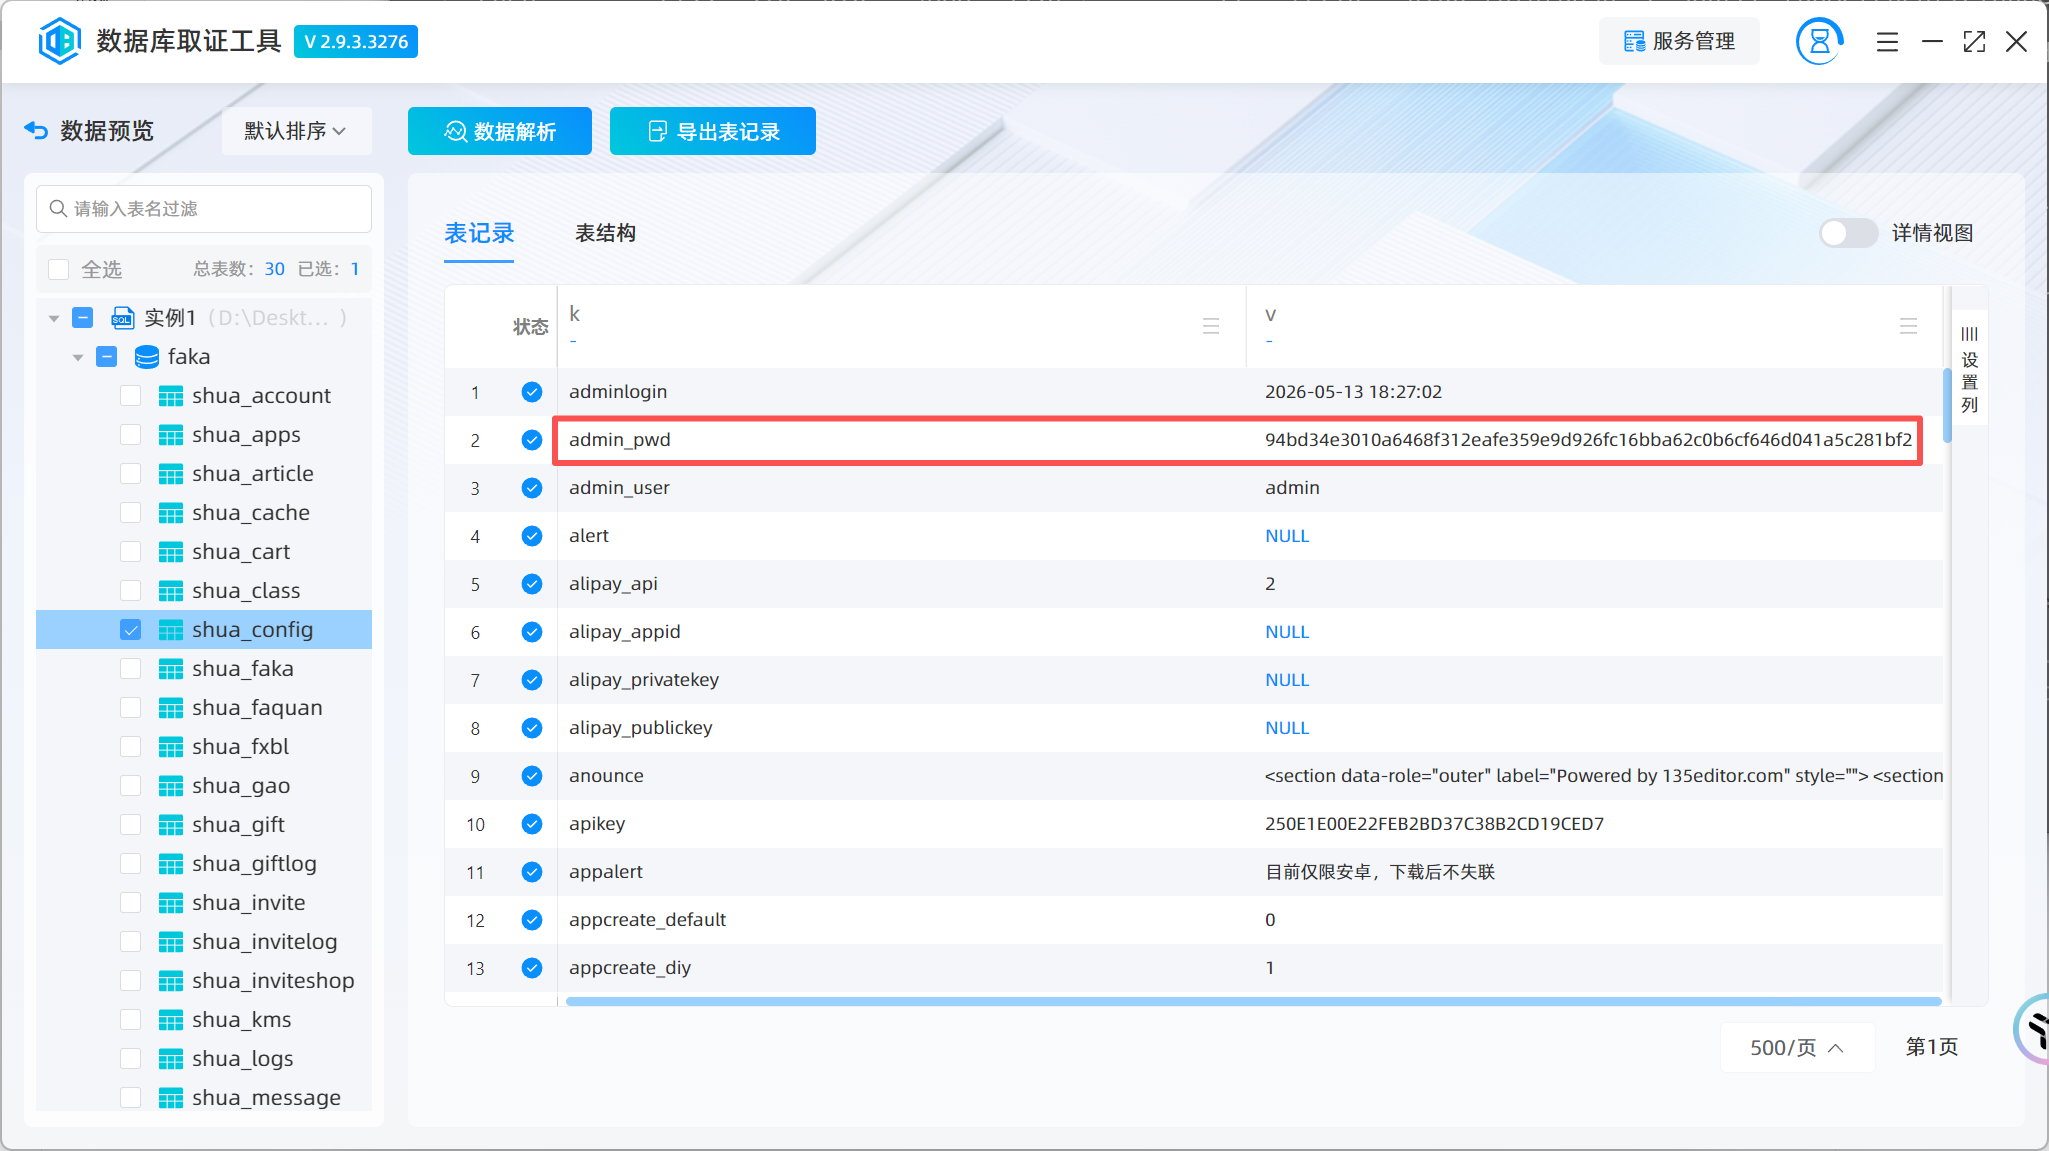This screenshot has width=2049, height=1151.
Task: Open the user account avatar icon
Action: pos(1819,41)
